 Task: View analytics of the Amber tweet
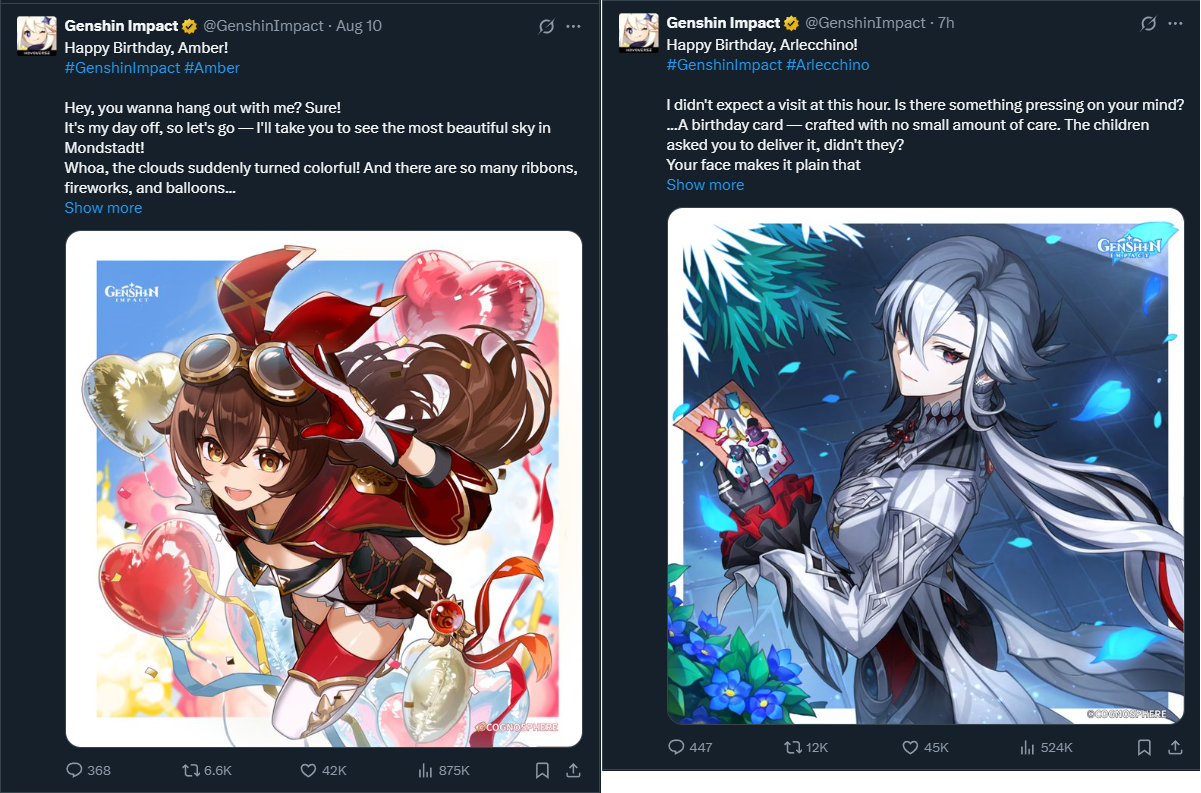tap(442, 770)
